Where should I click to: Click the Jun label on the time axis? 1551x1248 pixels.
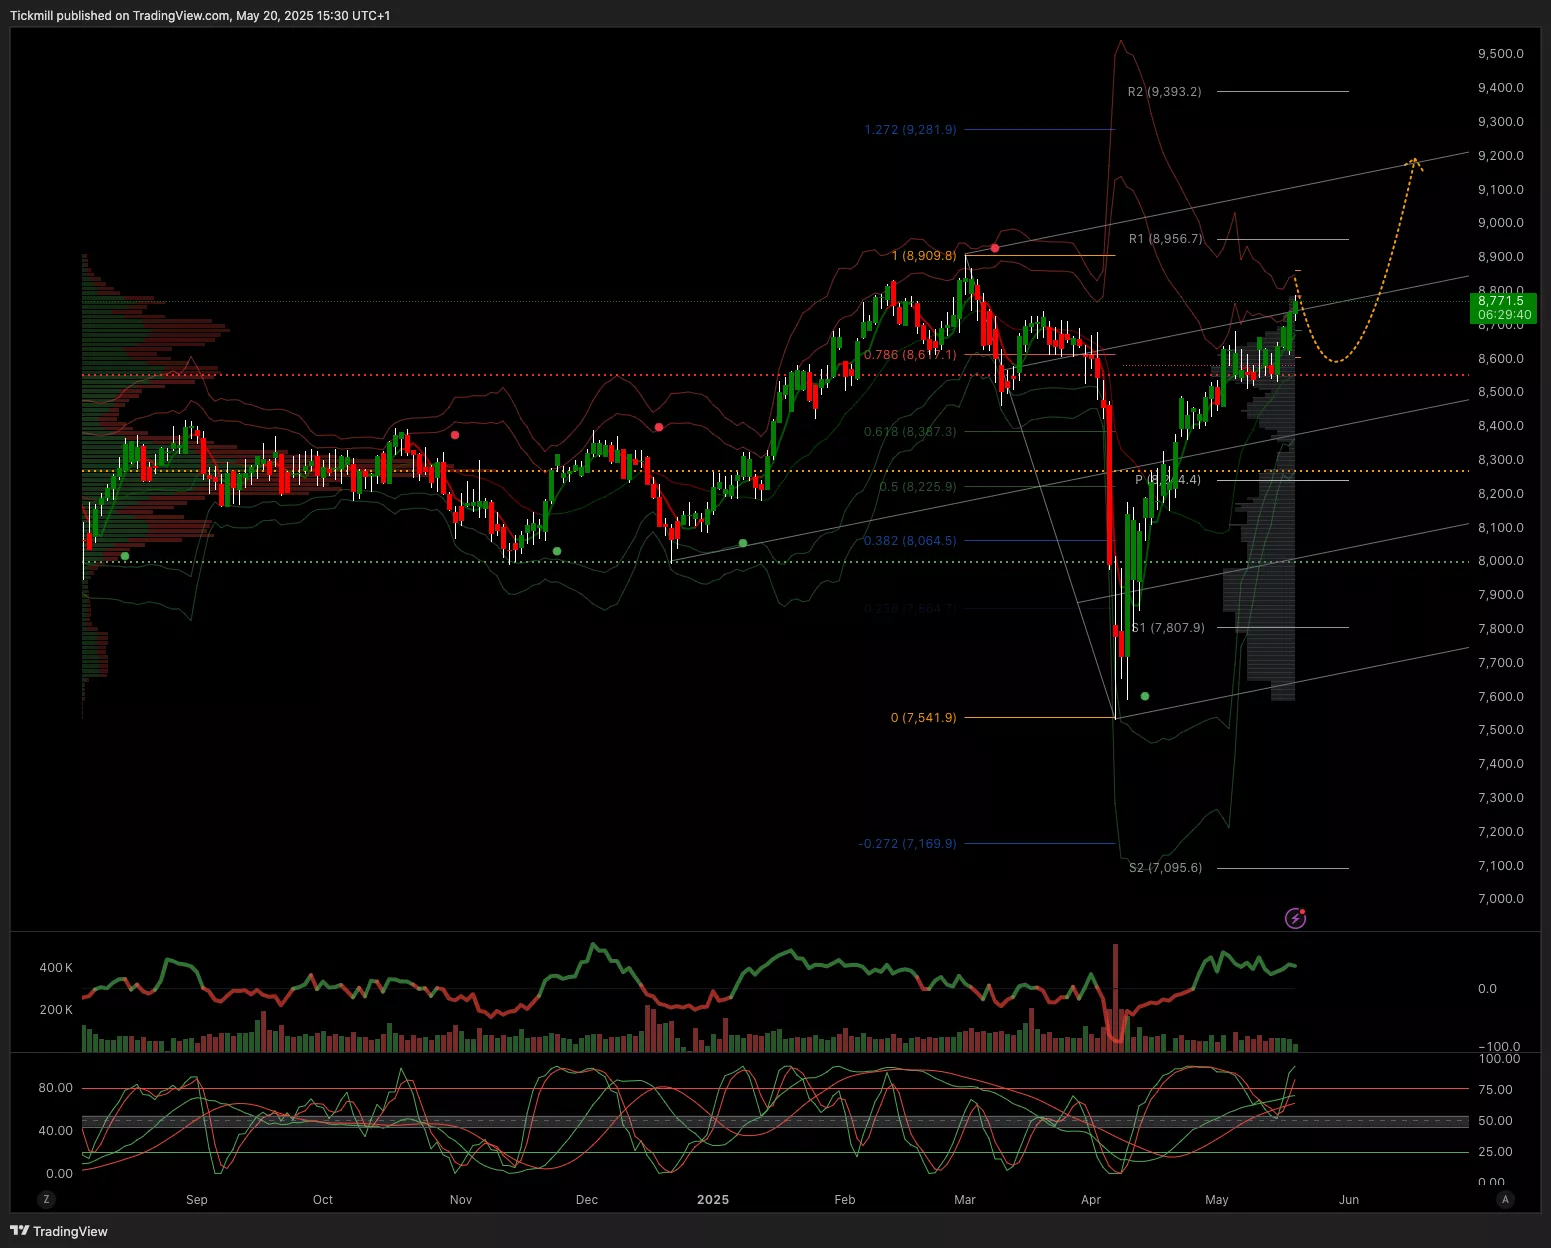coord(1349,1199)
